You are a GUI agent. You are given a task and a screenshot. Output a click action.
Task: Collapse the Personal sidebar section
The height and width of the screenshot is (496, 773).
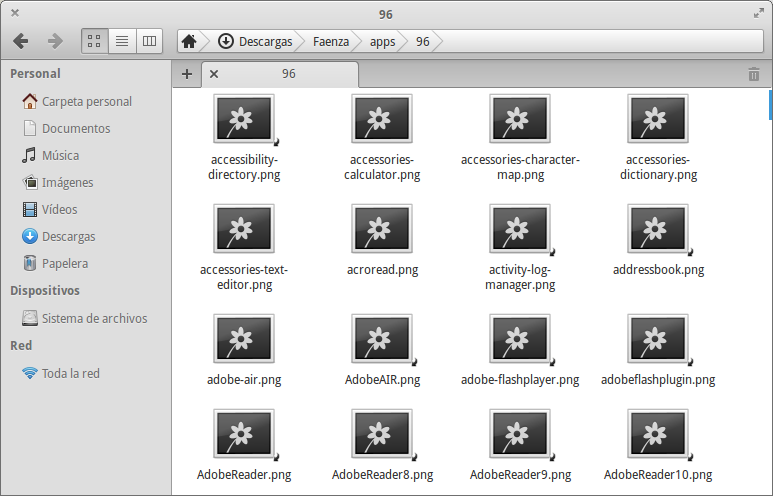(35, 74)
